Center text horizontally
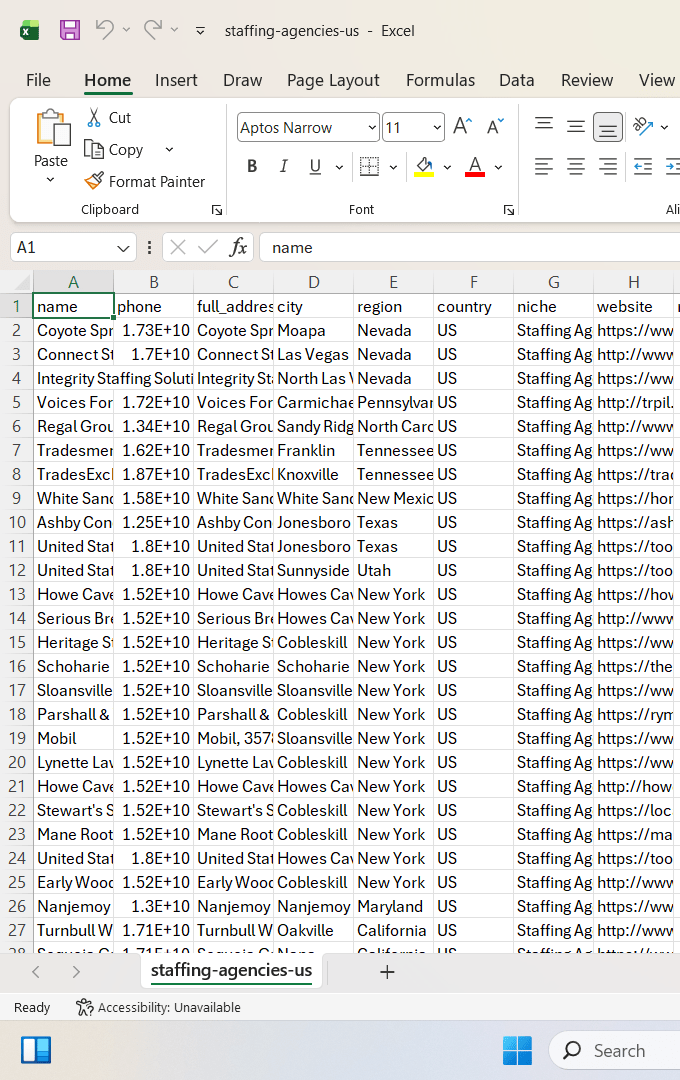The image size is (680, 1080). click(x=575, y=166)
